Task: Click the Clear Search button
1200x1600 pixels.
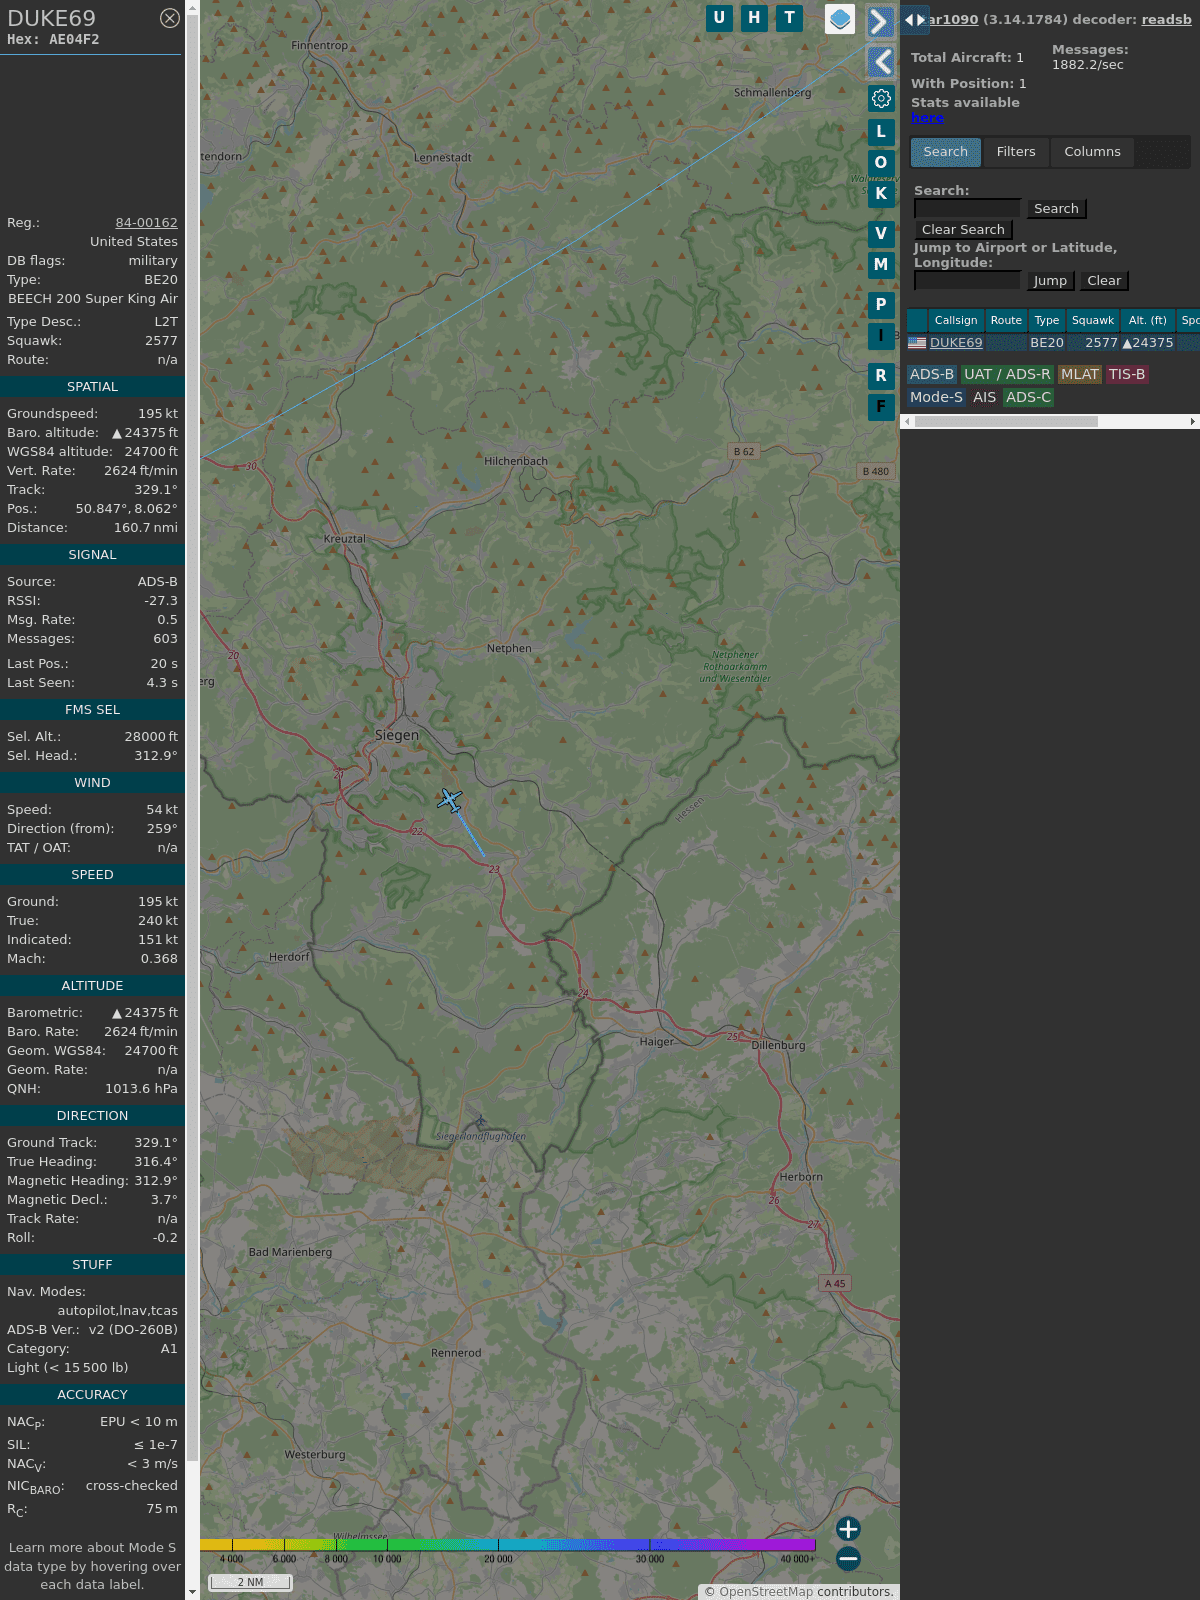Action: (x=963, y=229)
